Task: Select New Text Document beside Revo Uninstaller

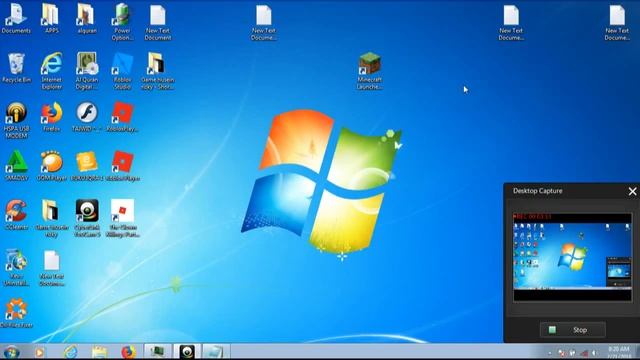Action: [51, 267]
